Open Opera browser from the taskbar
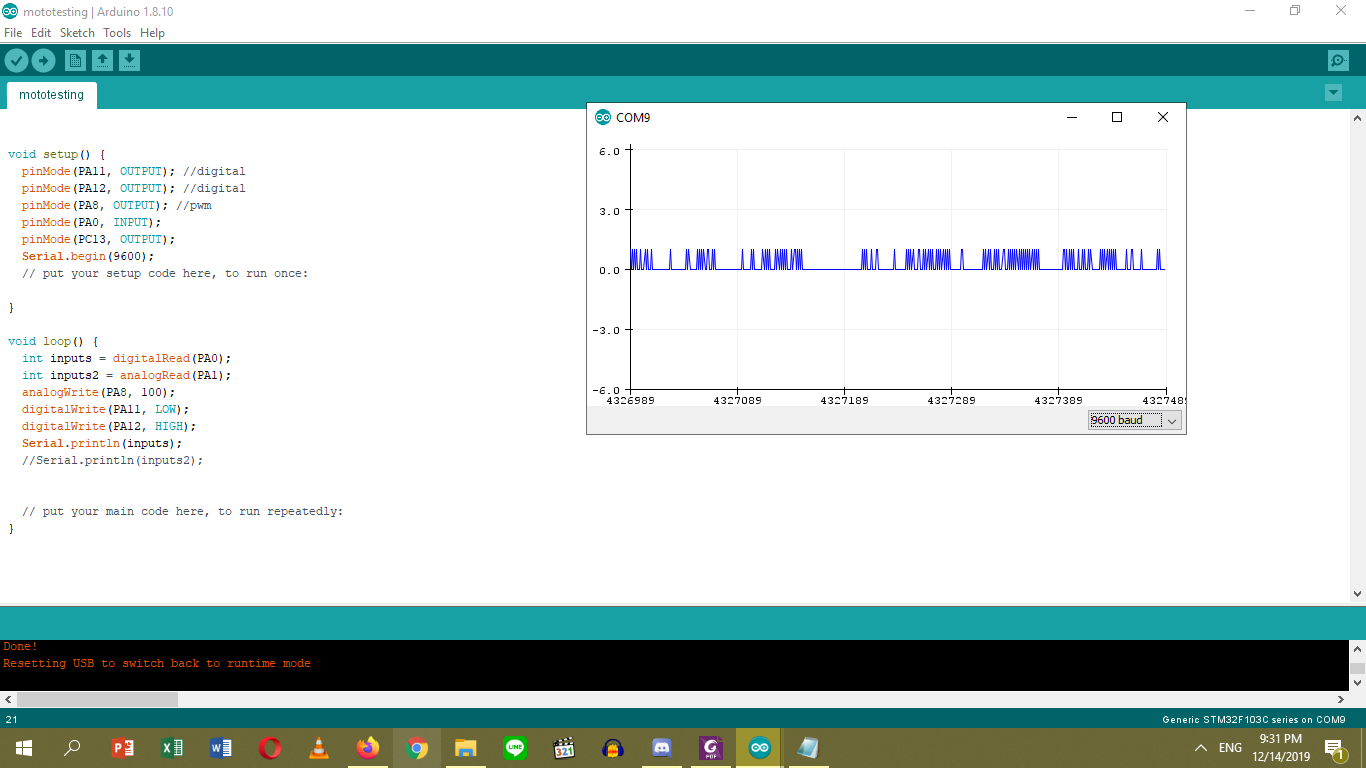Viewport: 1366px width, 768px height. (x=270, y=748)
